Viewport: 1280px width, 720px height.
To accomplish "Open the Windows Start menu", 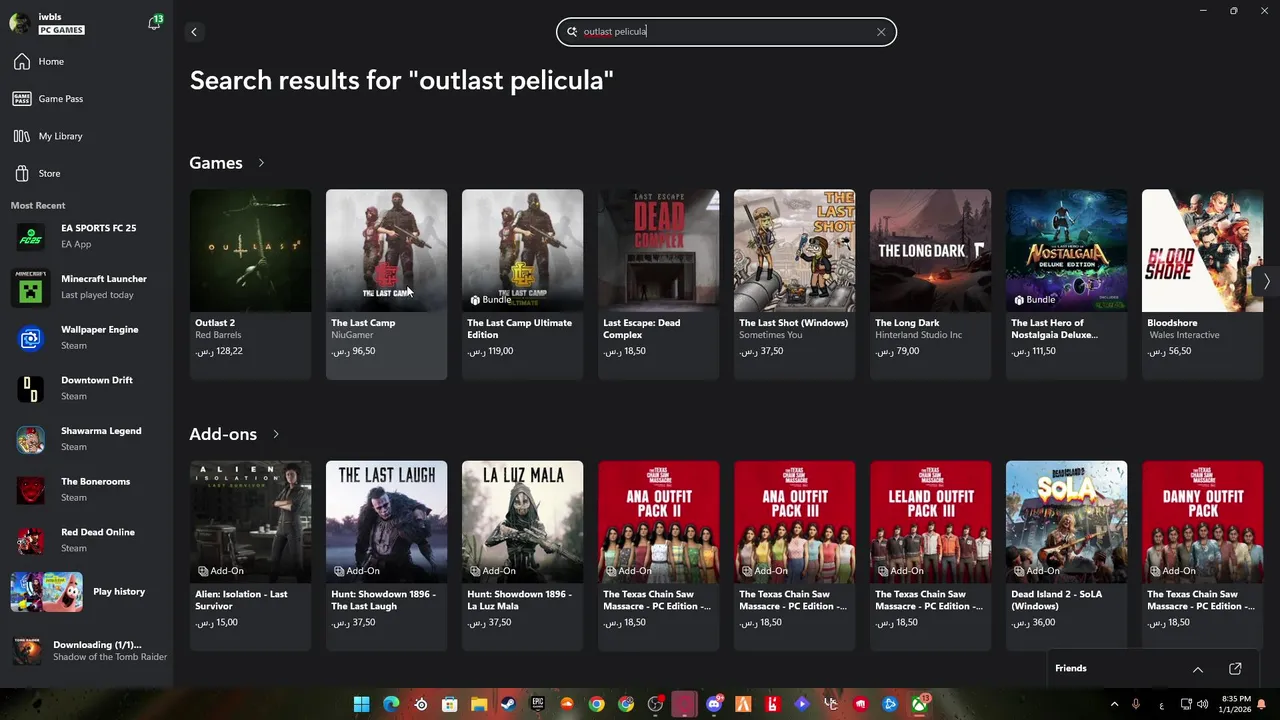I will point(361,704).
